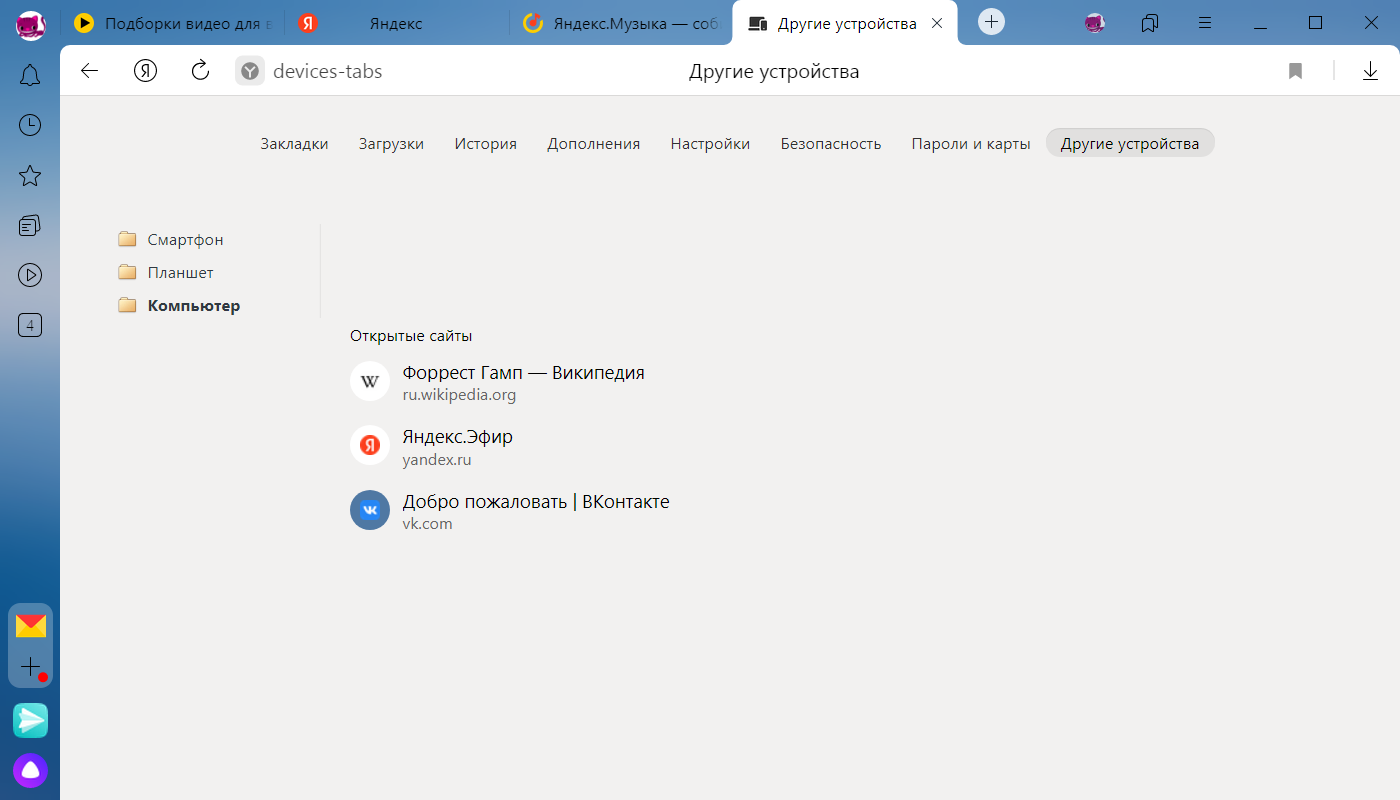Open the browser hamburger menu
1400x800 pixels.
[1206, 22]
